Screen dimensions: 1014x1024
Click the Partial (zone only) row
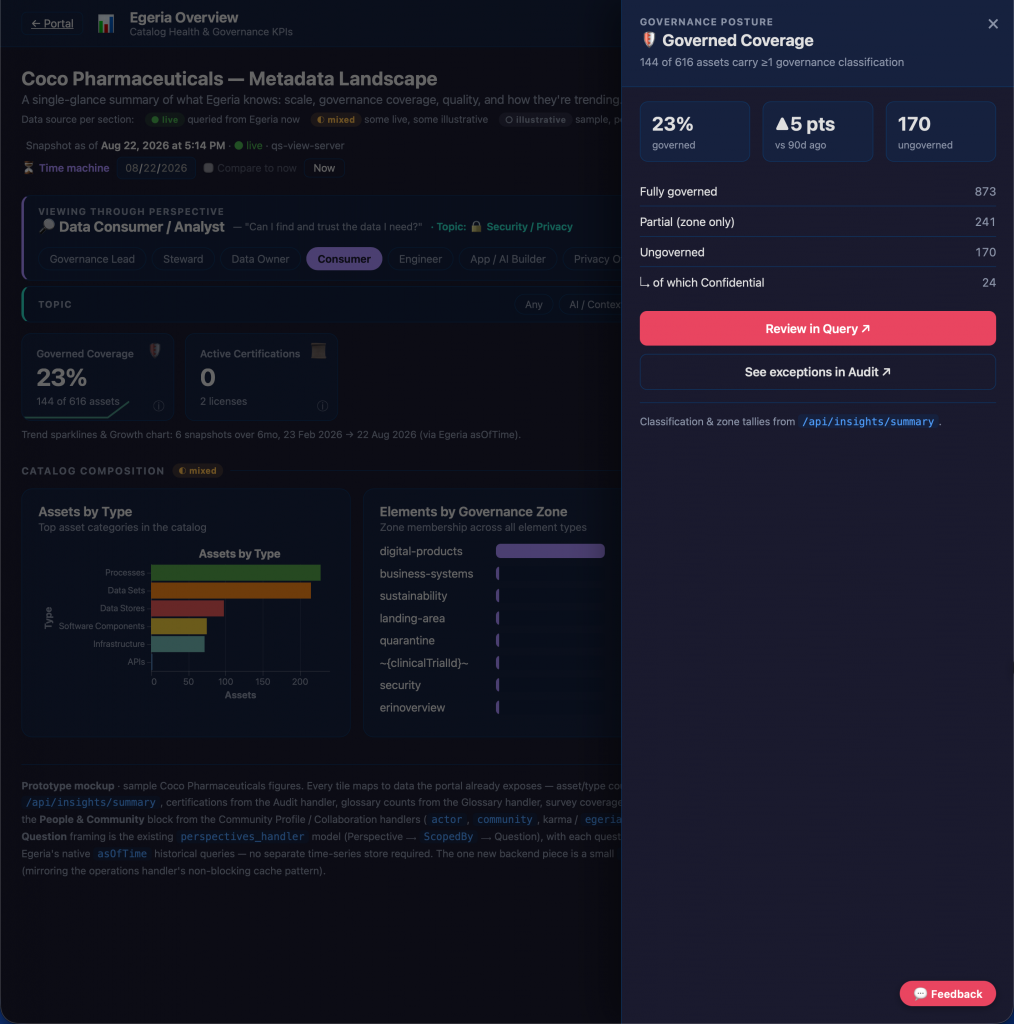817,222
